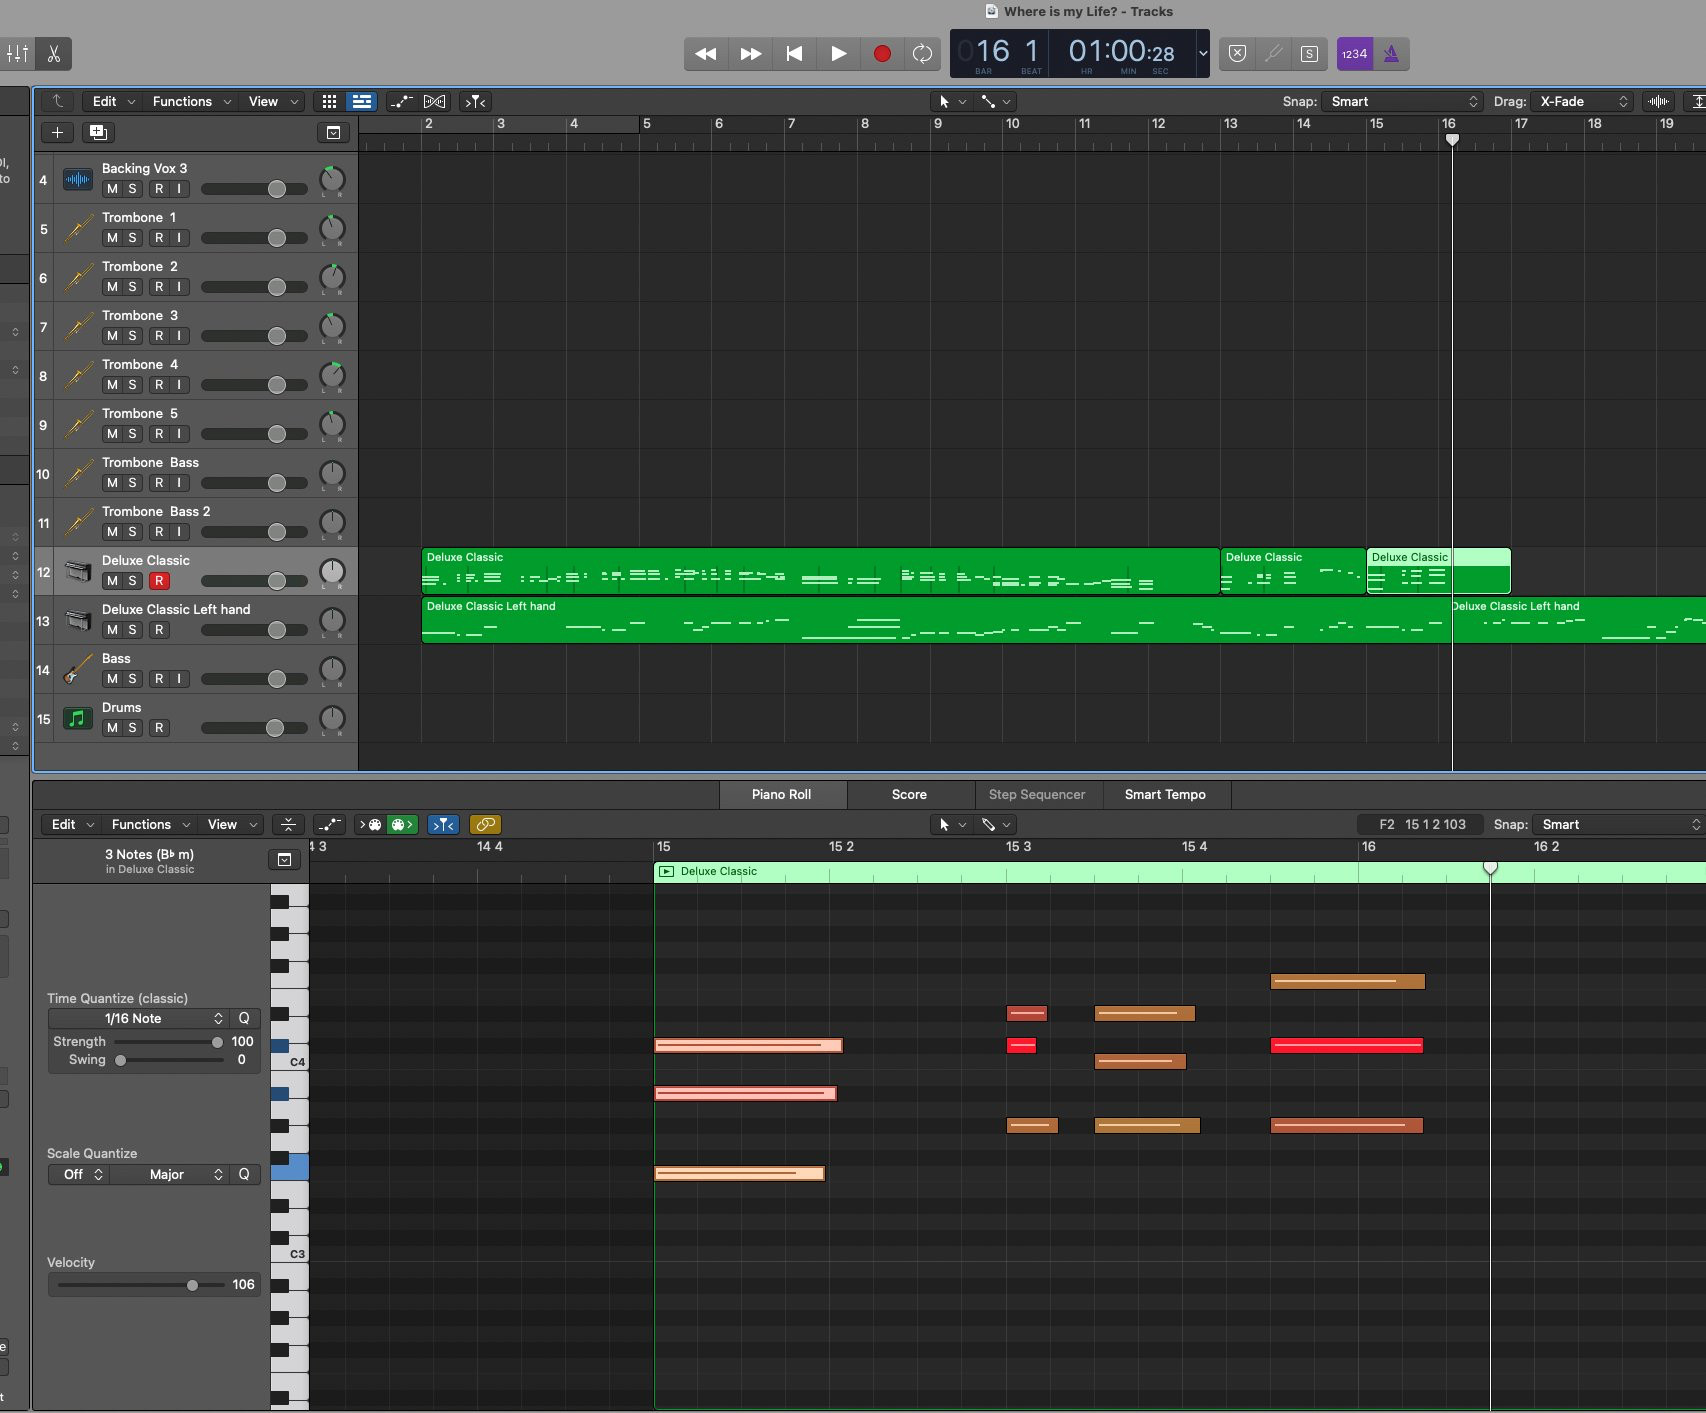Image resolution: width=1706 pixels, height=1413 pixels.
Task: Switch to the Score tab
Action: click(x=909, y=794)
